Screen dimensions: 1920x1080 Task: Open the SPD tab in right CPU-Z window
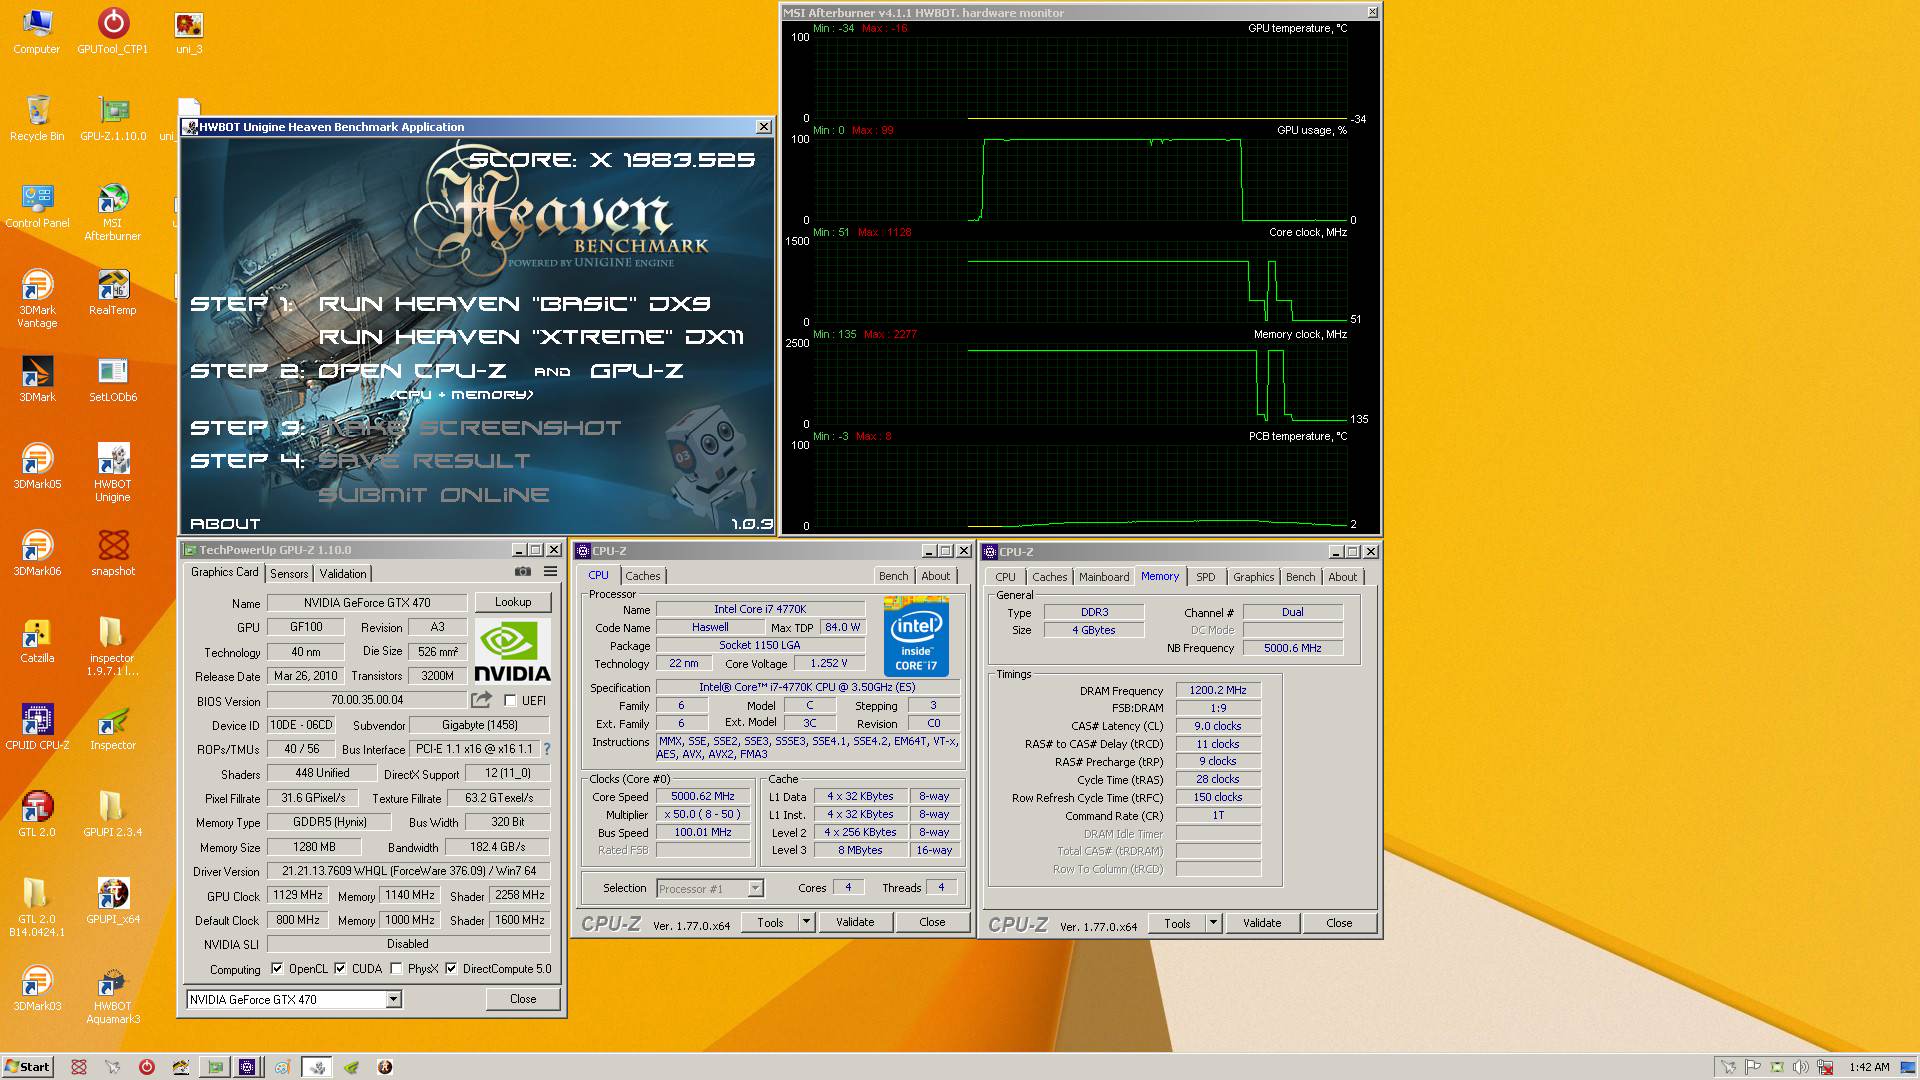point(1206,577)
